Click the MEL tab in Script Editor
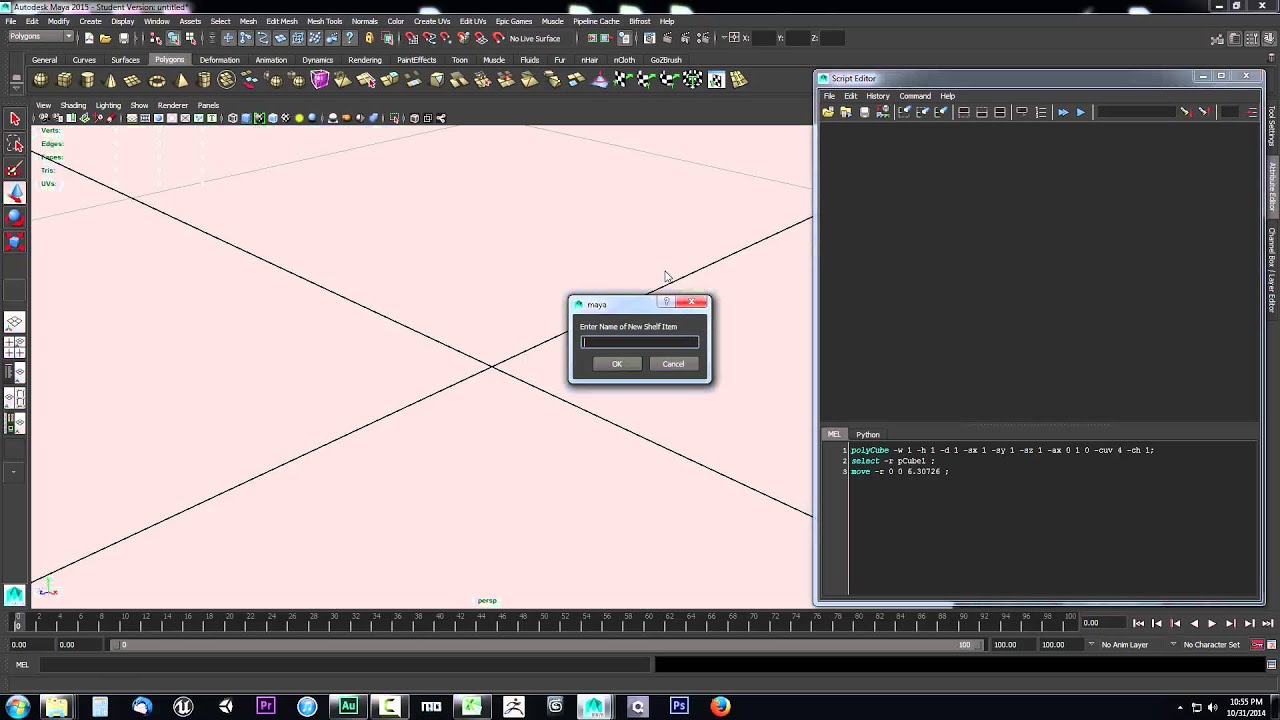The height and width of the screenshot is (720, 1280). click(834, 435)
